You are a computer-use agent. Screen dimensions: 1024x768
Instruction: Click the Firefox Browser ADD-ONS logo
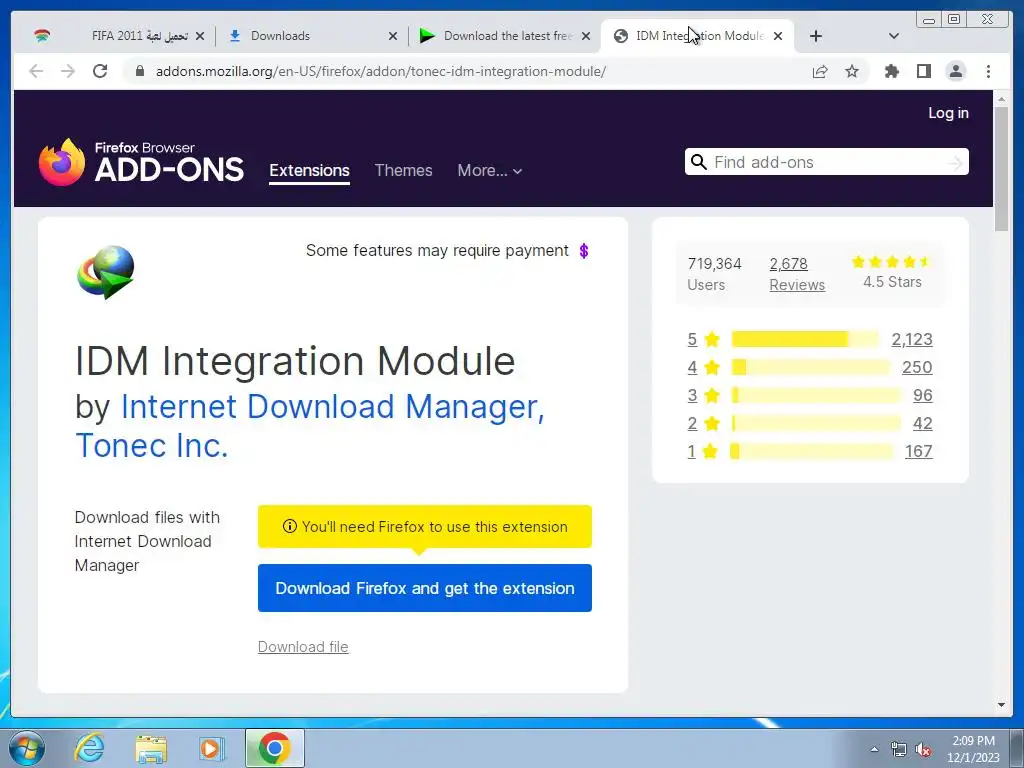pyautogui.click(x=141, y=162)
